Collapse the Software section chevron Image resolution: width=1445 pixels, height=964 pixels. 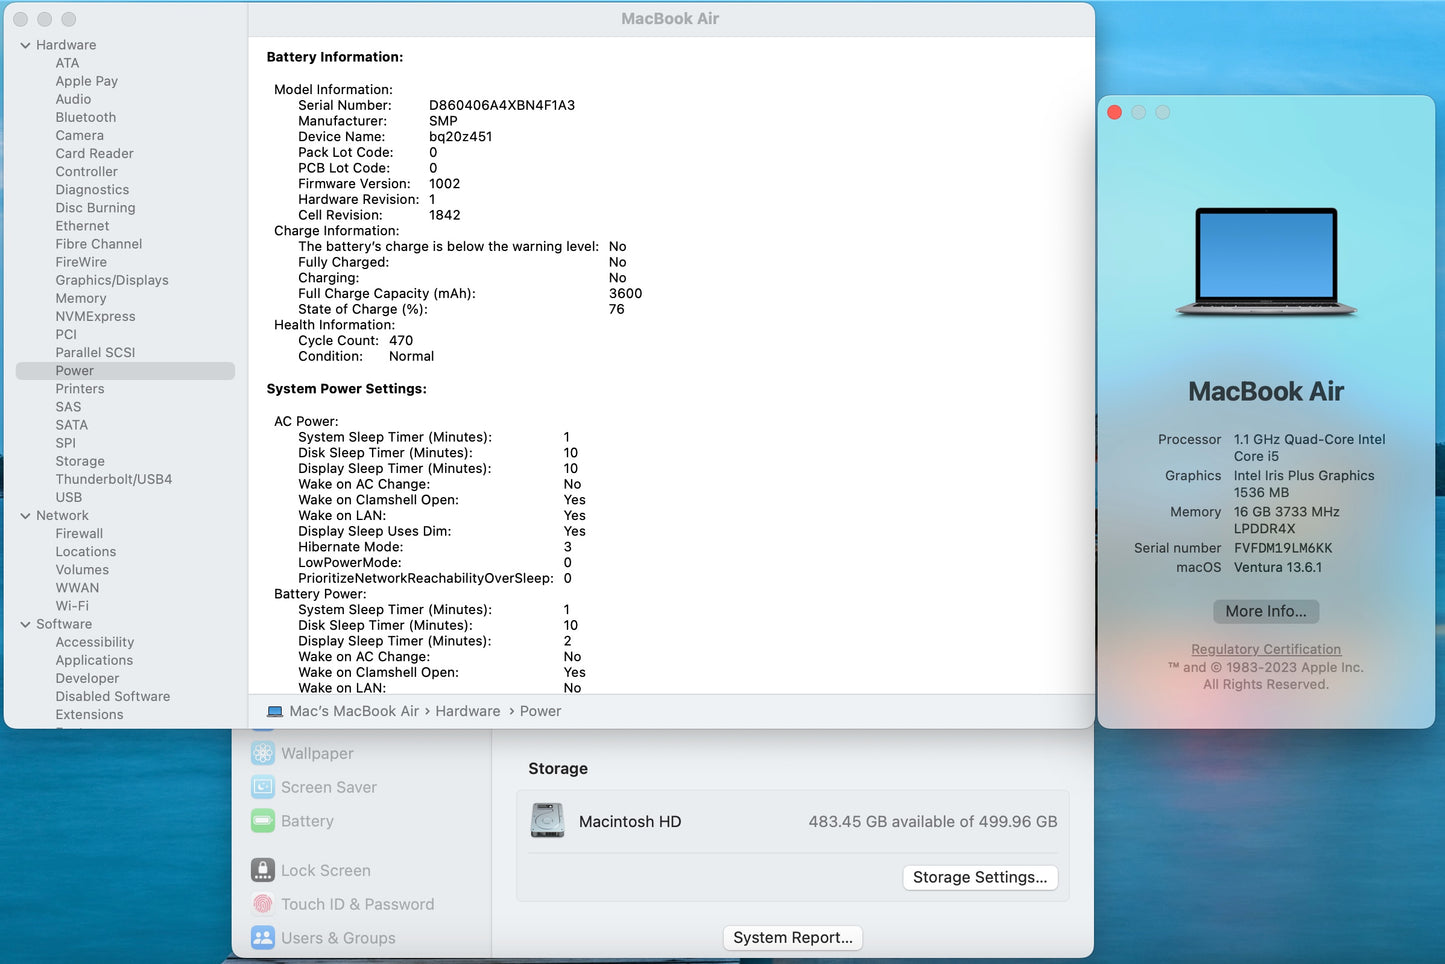(x=25, y=624)
